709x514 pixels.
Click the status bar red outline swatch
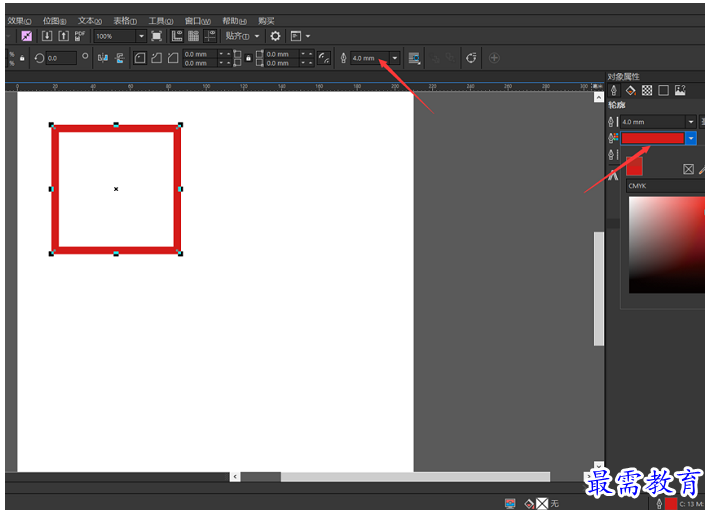tap(671, 504)
